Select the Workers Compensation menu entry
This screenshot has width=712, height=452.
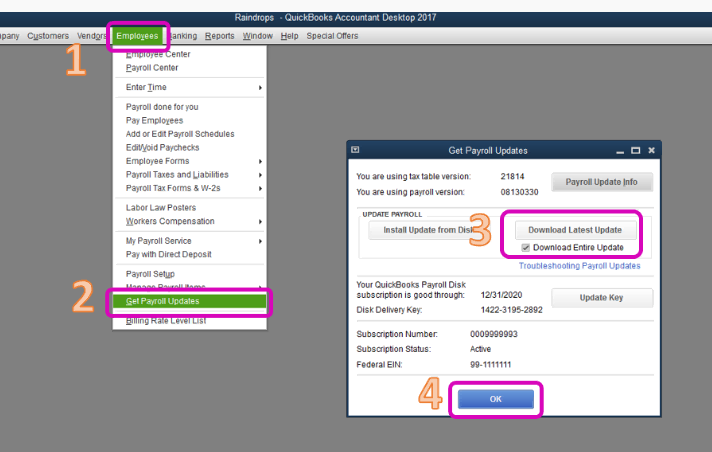(x=189, y=221)
